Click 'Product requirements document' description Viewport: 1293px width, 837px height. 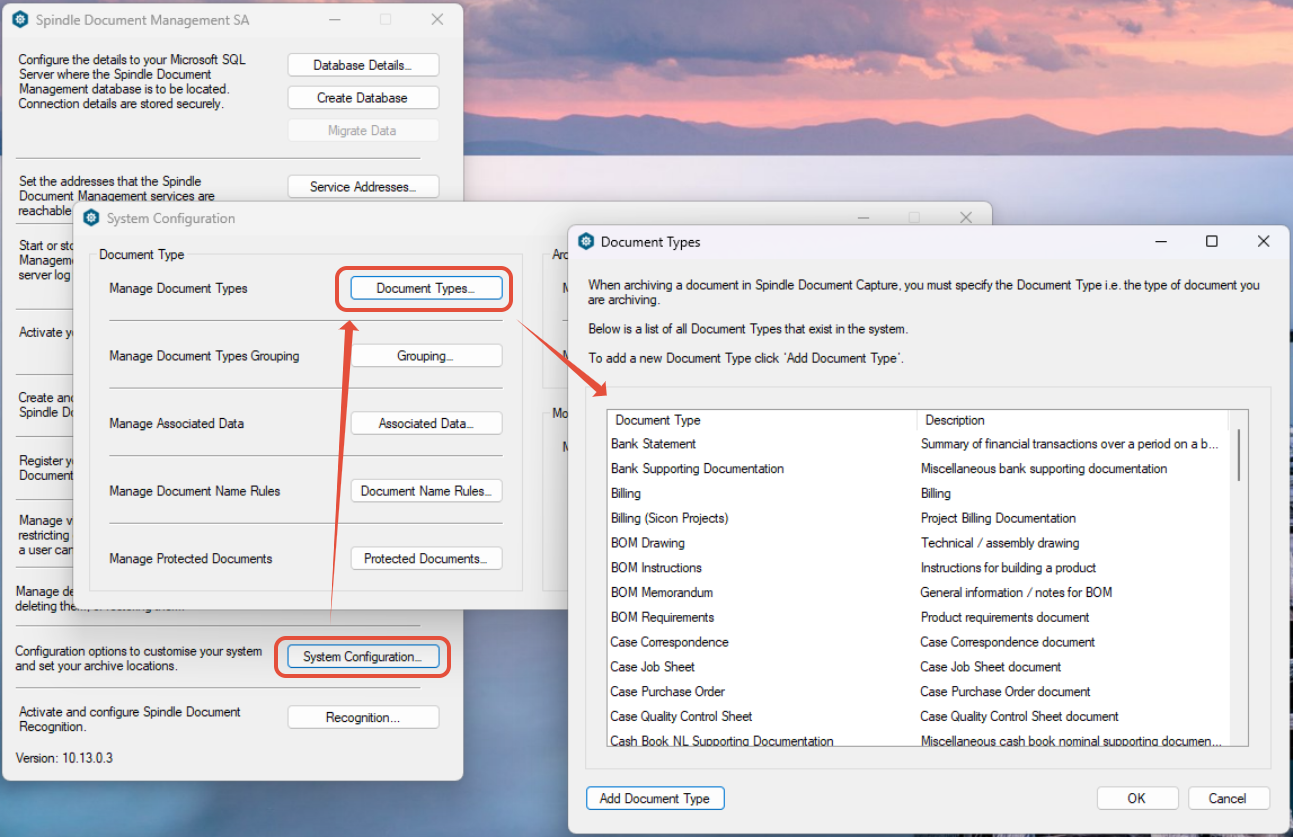[1005, 617]
